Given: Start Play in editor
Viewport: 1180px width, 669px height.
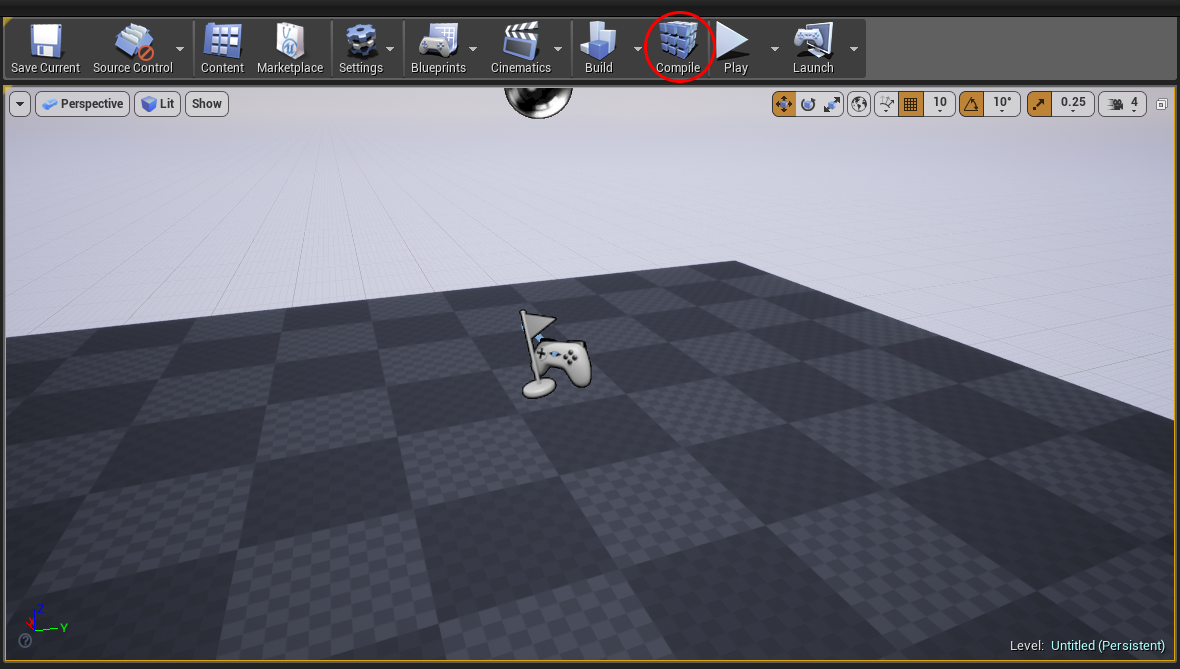Looking at the screenshot, I should coord(734,48).
